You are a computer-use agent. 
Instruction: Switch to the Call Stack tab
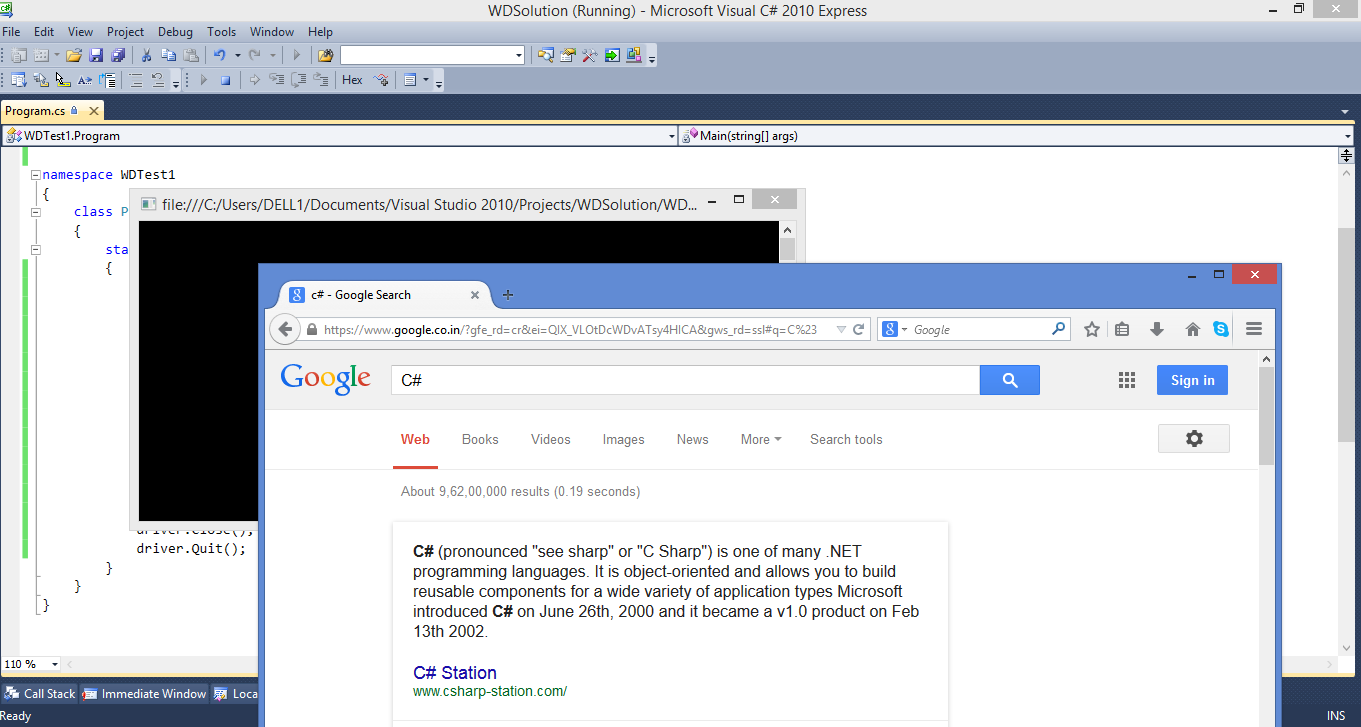[39, 693]
